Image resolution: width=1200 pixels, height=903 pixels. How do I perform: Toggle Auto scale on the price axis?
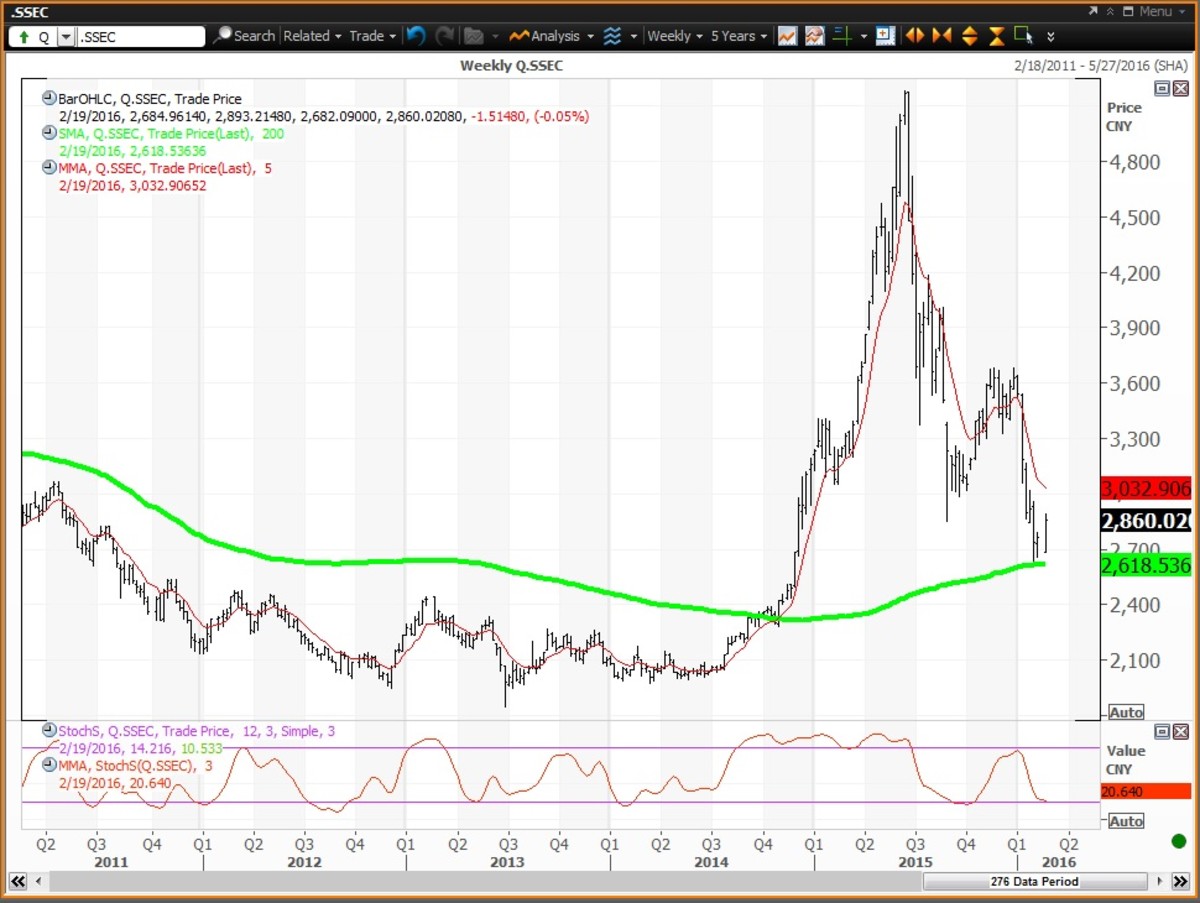tap(1126, 713)
